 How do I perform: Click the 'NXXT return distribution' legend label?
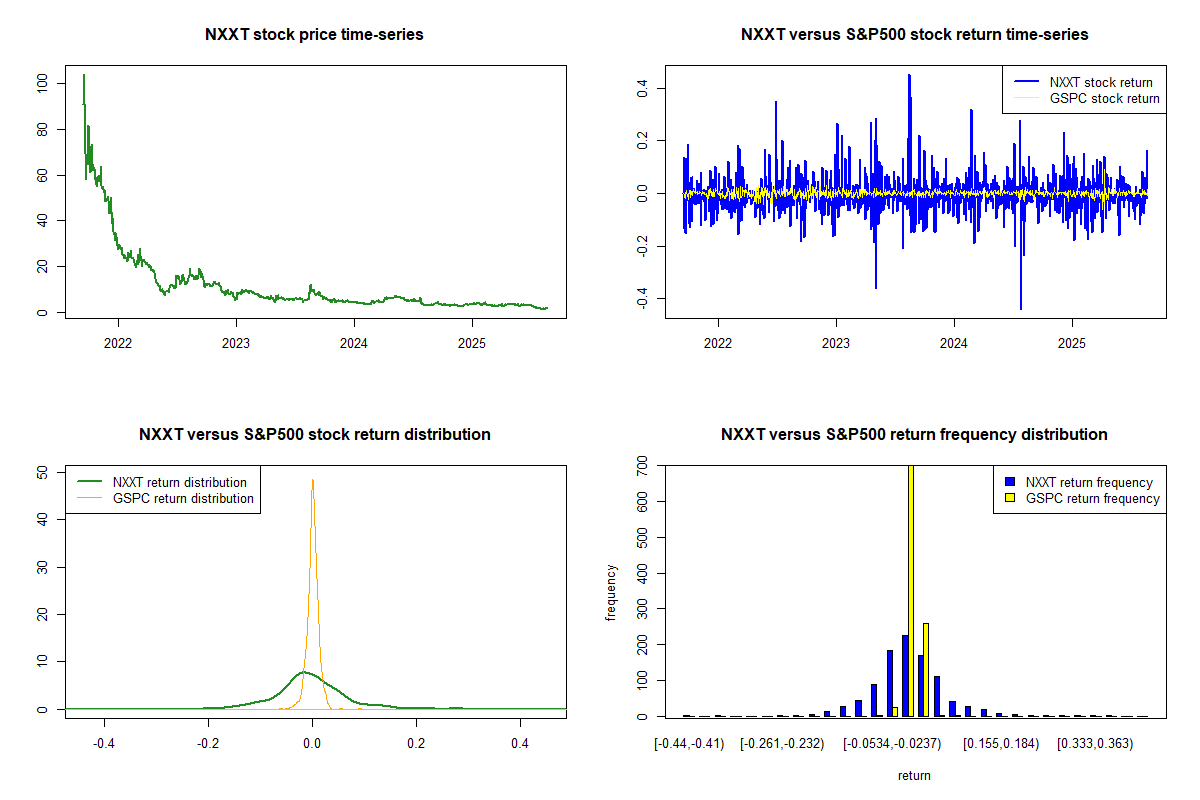click(179, 482)
